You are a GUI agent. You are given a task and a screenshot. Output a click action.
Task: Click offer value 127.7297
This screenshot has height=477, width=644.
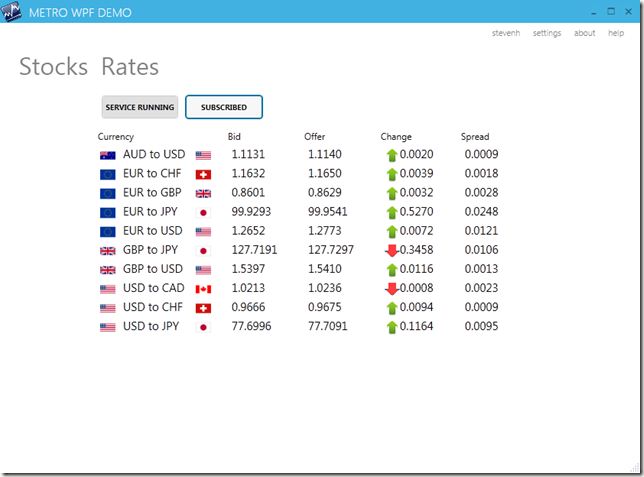(331, 250)
